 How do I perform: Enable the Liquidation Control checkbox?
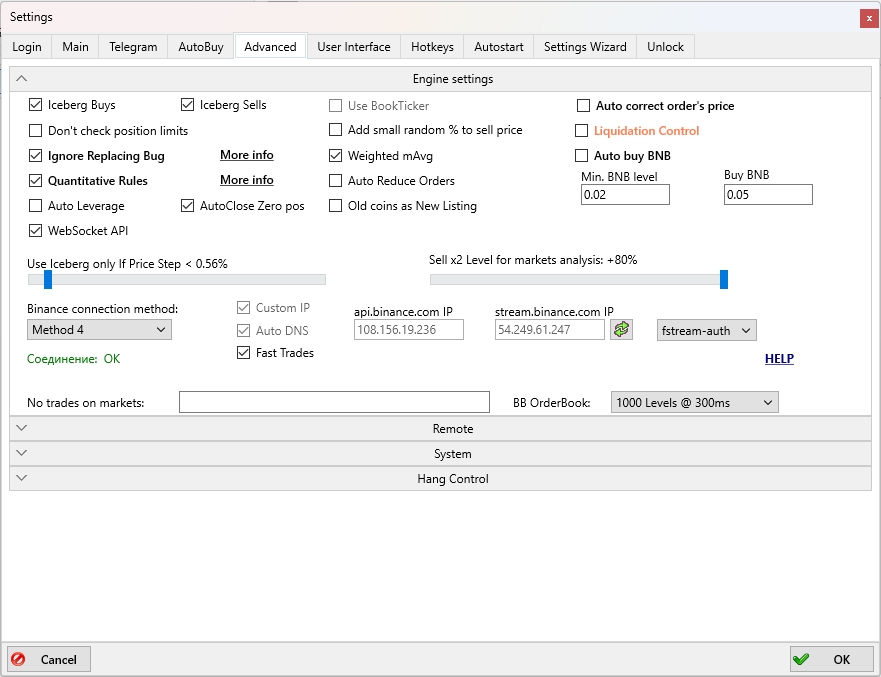[x=583, y=131]
